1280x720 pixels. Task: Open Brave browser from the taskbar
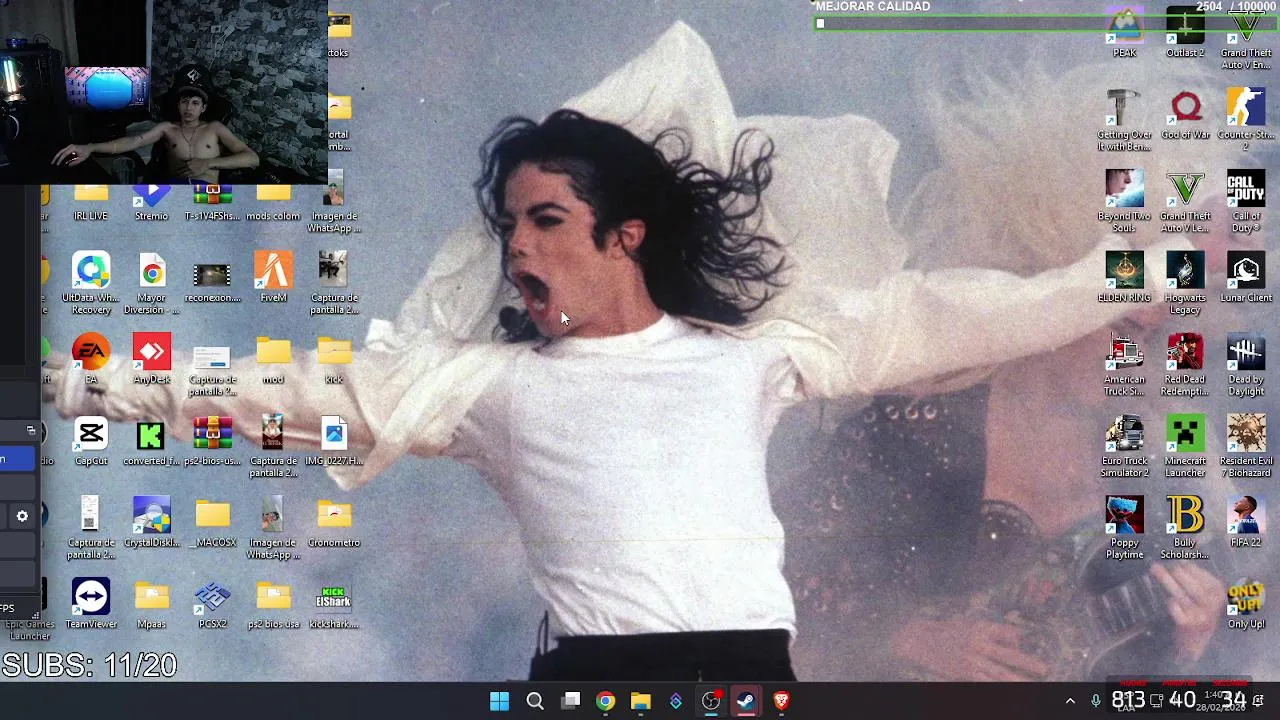coord(781,701)
